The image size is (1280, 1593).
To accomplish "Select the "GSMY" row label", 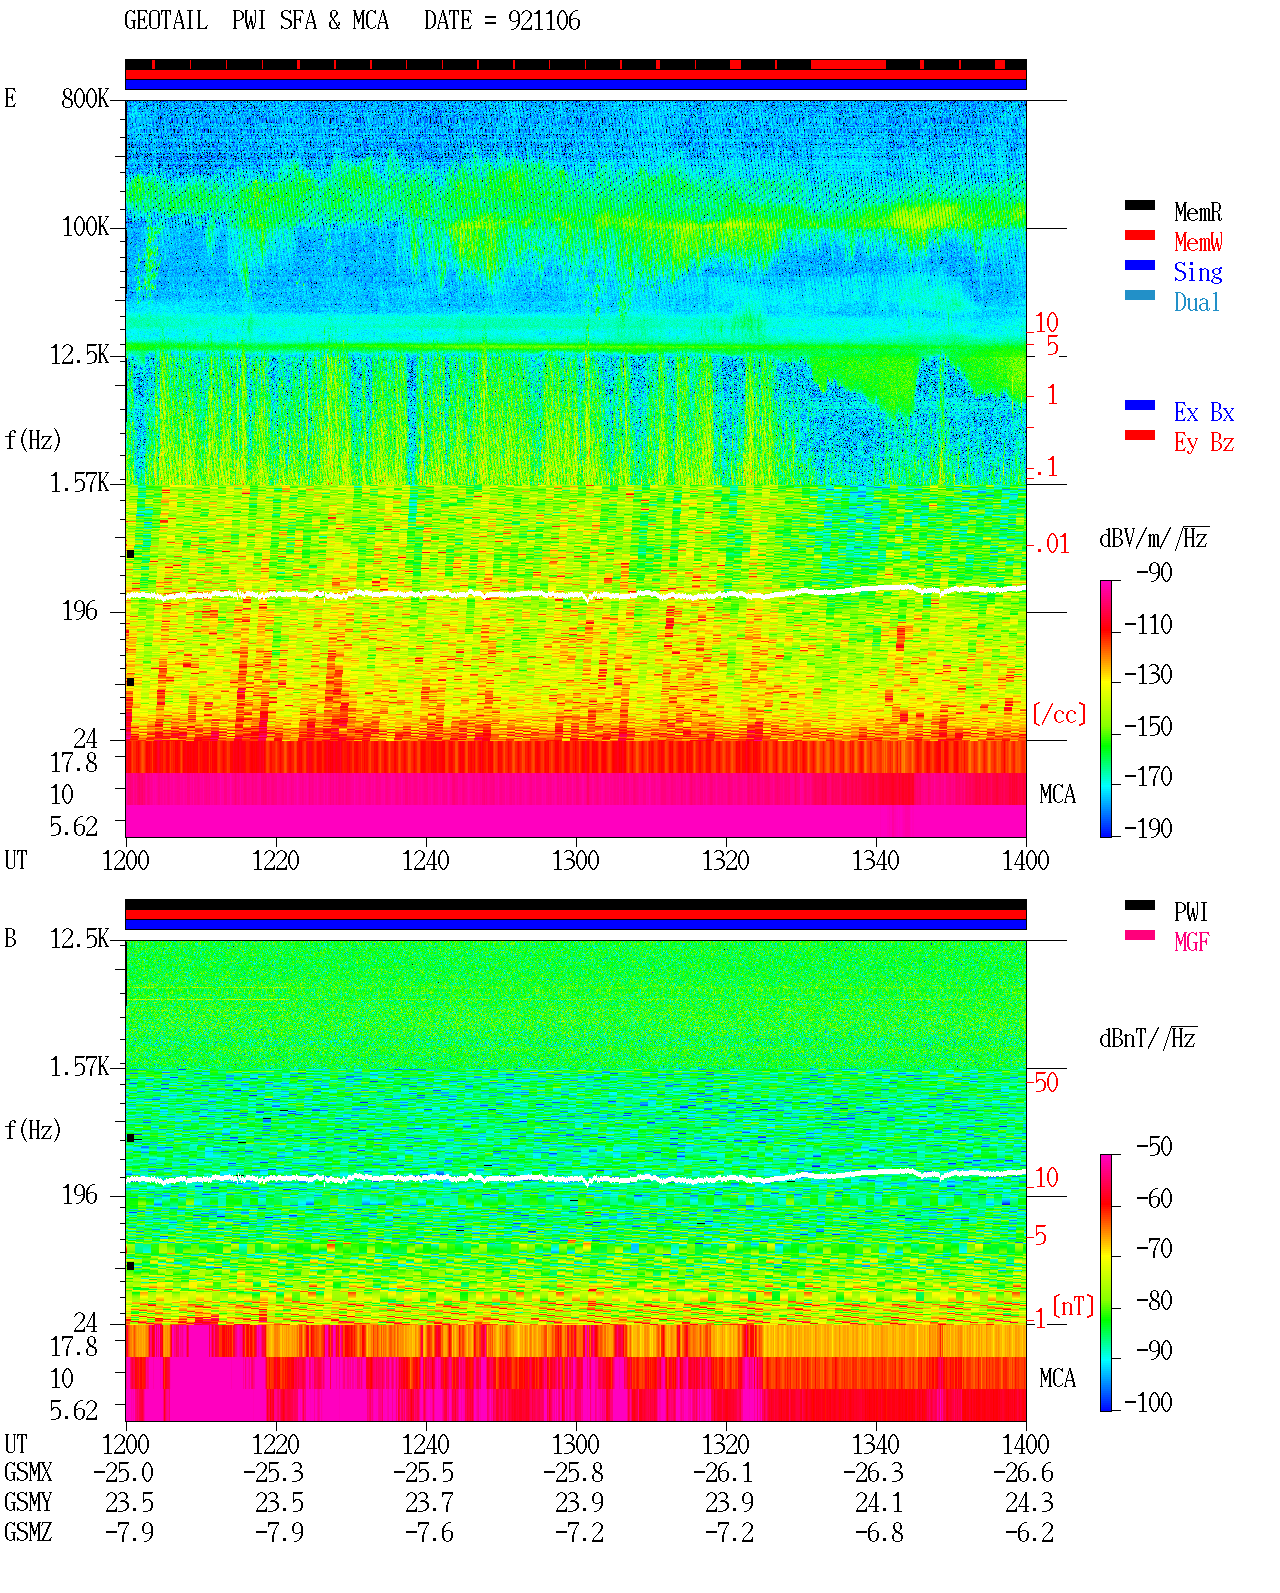I will pos(28,1502).
